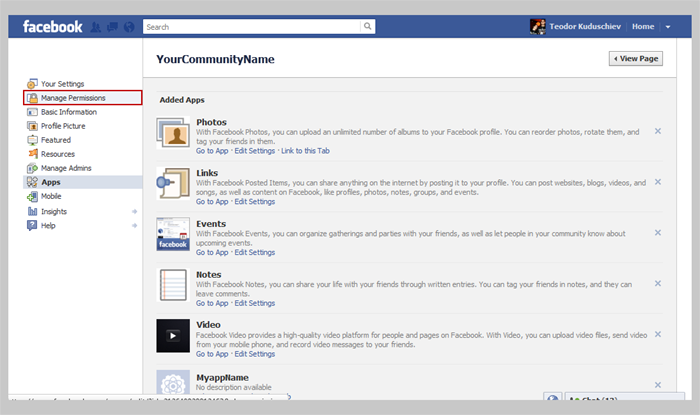The height and width of the screenshot is (415, 700).
Task: Click Insights chart icon
Action: 32,211
